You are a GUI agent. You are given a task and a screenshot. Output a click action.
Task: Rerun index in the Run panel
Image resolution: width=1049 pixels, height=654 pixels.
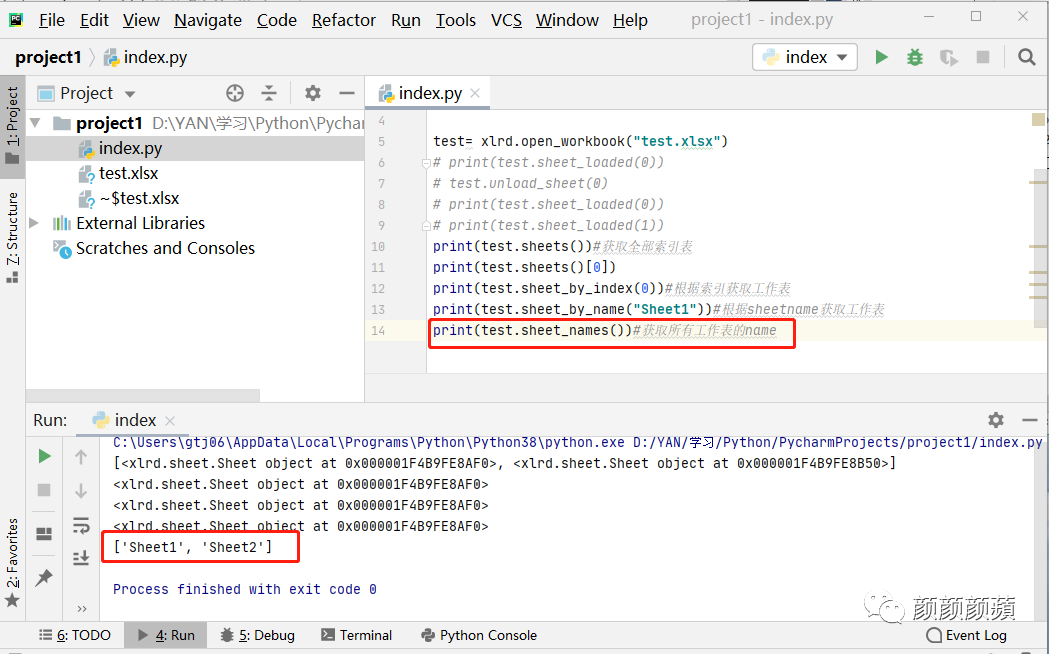tap(44, 456)
